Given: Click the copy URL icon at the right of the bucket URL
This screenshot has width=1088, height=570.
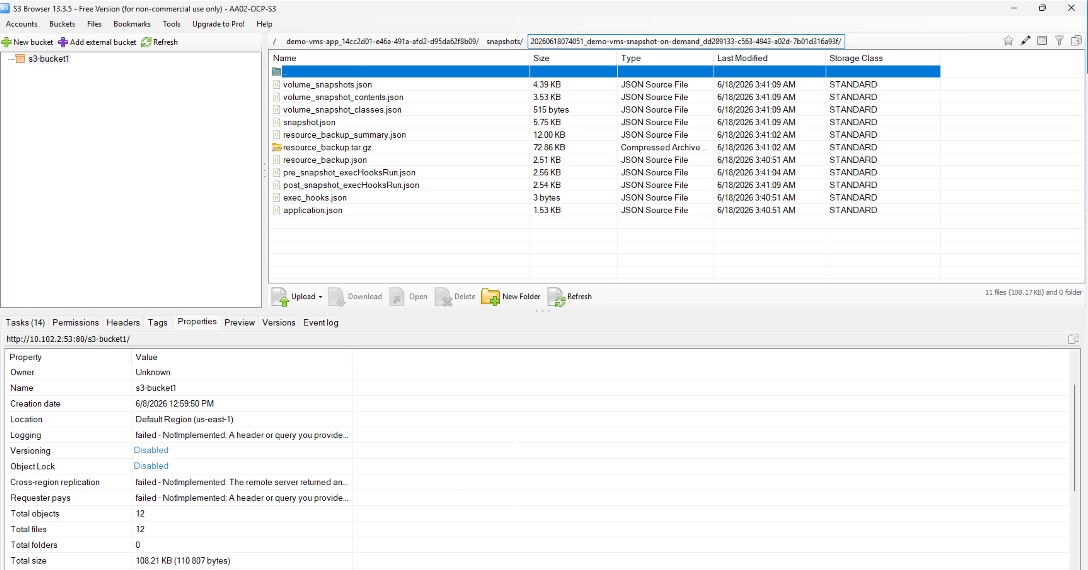Looking at the screenshot, I should tap(1073, 339).
